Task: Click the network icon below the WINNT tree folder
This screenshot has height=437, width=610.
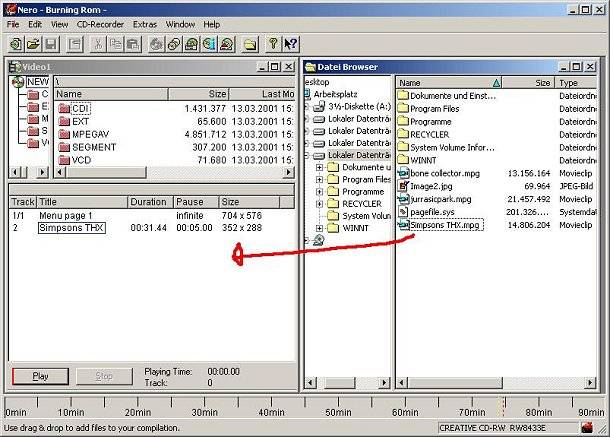Action: click(x=319, y=240)
